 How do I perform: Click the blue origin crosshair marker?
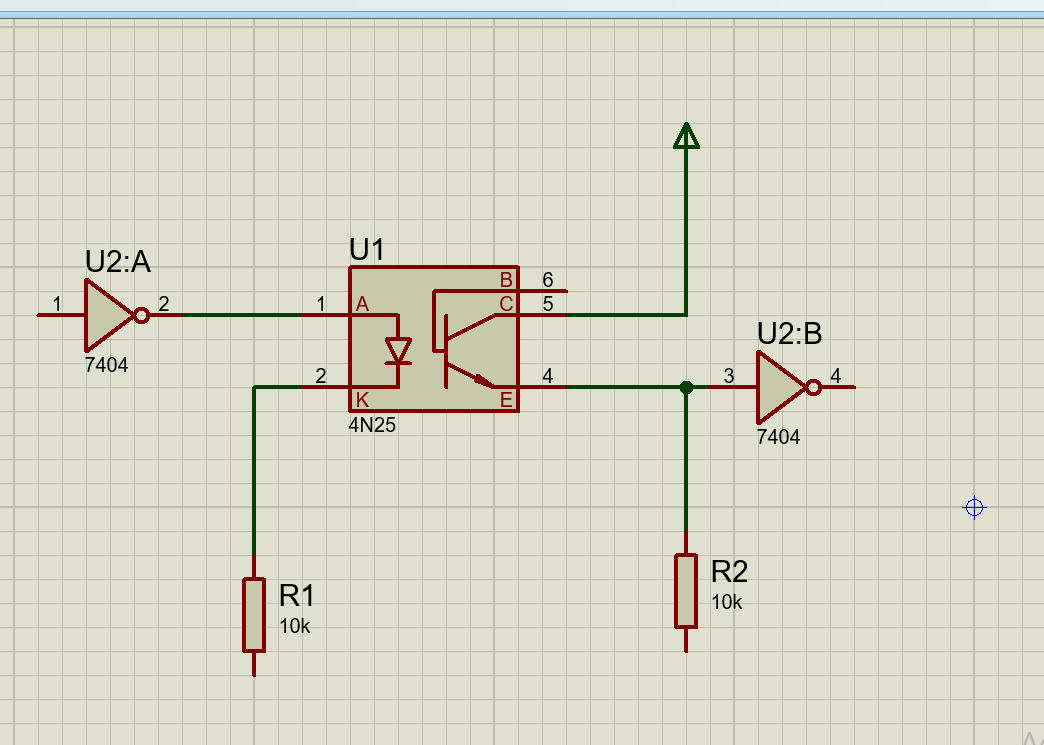tap(974, 508)
